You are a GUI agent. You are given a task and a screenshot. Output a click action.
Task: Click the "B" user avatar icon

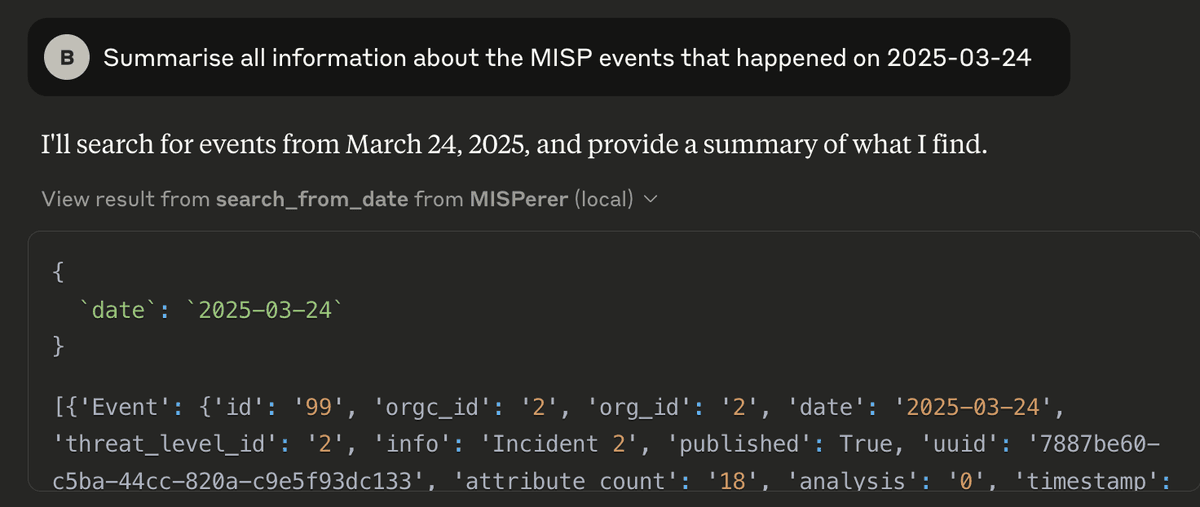67,58
